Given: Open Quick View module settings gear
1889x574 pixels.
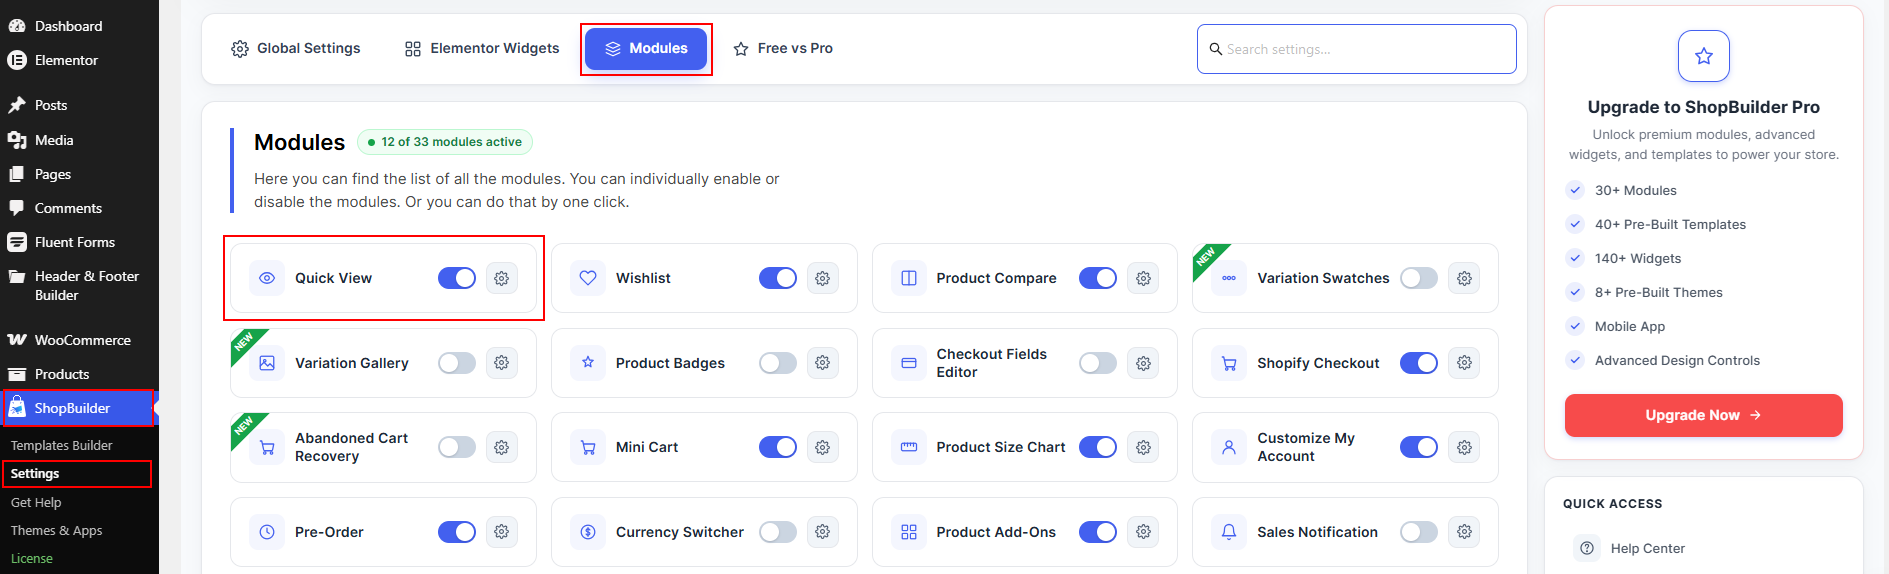Looking at the screenshot, I should [502, 278].
